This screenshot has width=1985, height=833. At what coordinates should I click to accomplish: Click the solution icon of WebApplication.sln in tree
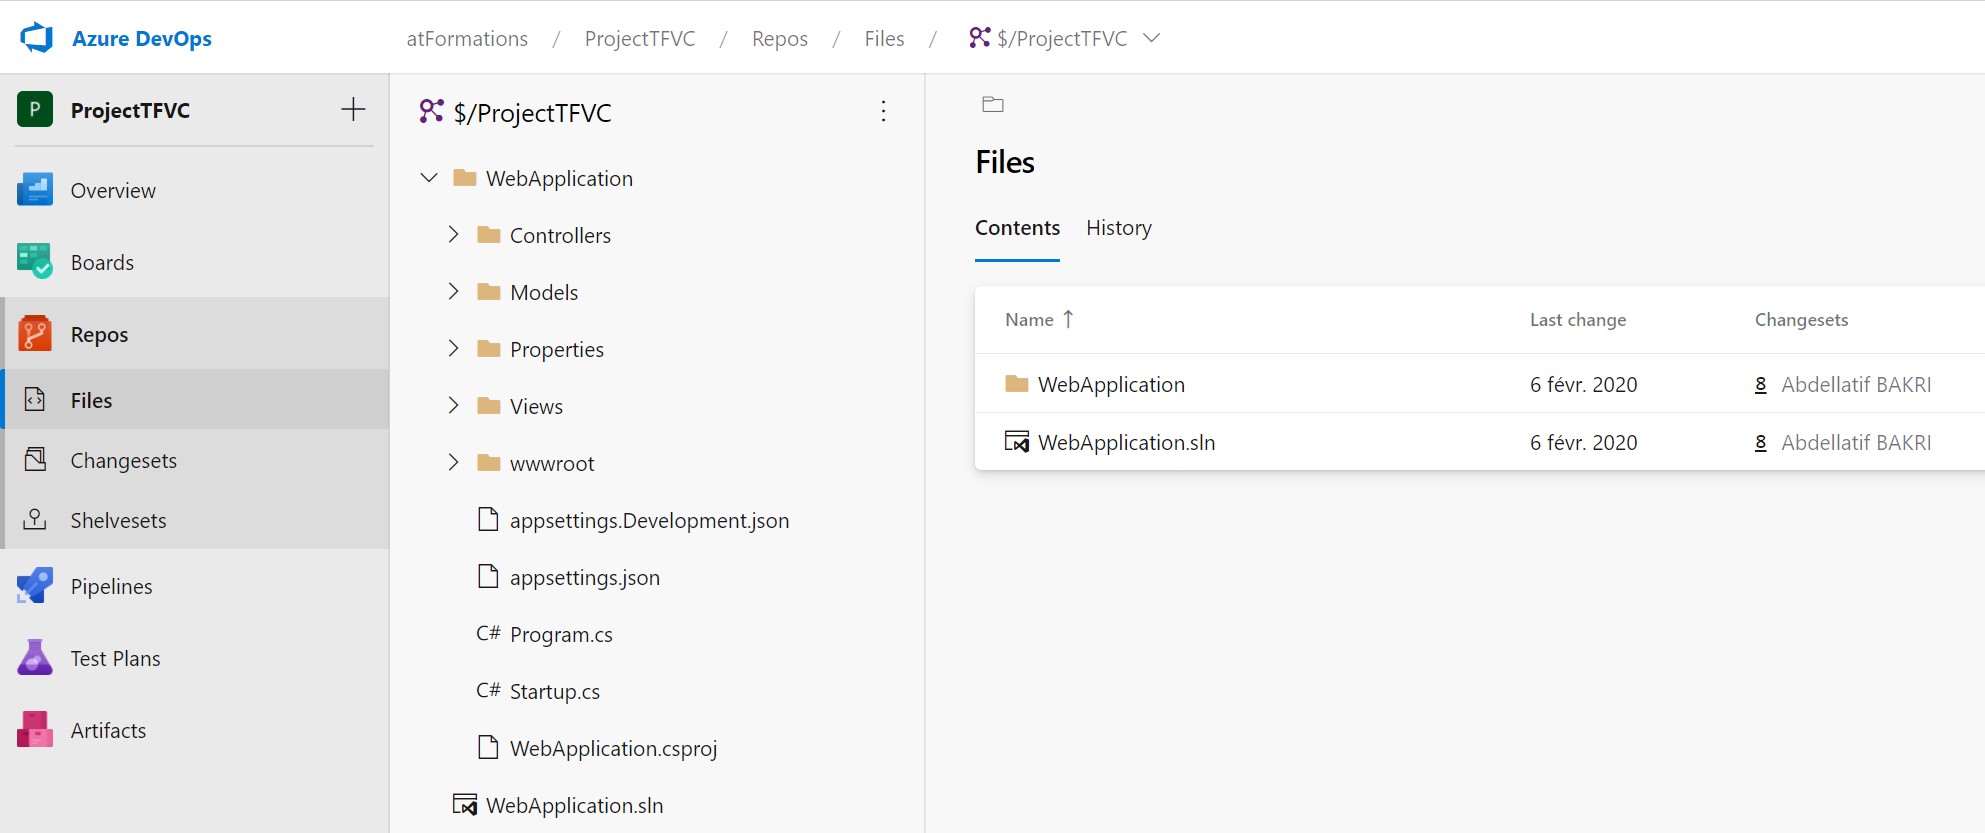coord(465,804)
